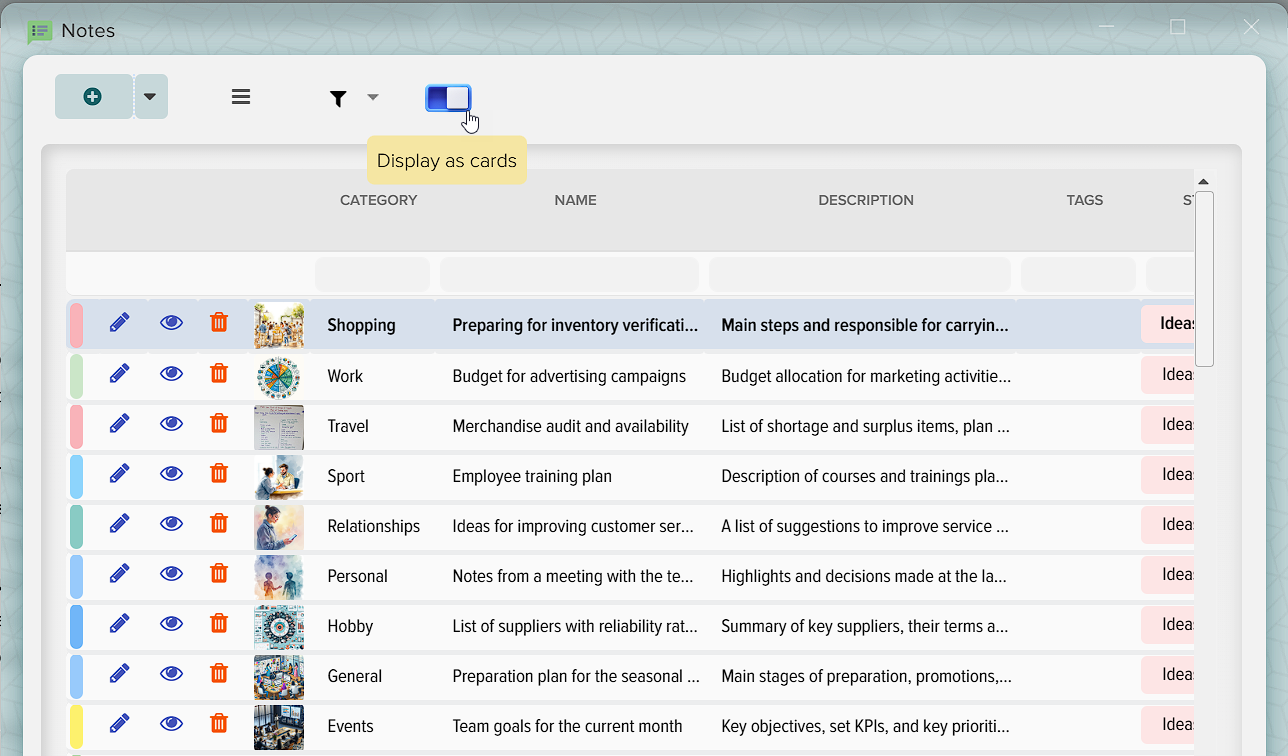Open the Hobby note thumbnail image
Viewport: 1288px width, 756px height.
(279, 626)
